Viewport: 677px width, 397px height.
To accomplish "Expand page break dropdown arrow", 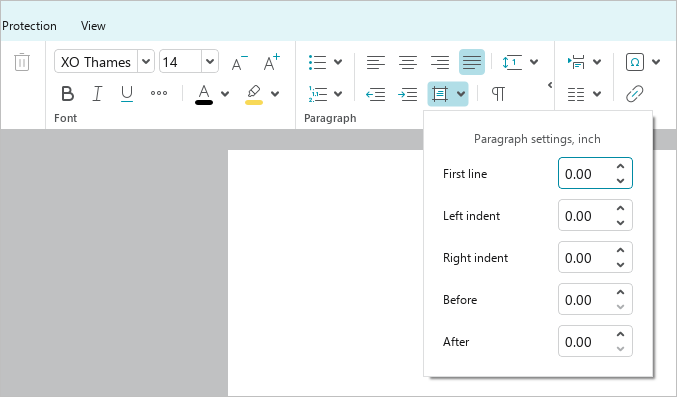I will coord(597,62).
